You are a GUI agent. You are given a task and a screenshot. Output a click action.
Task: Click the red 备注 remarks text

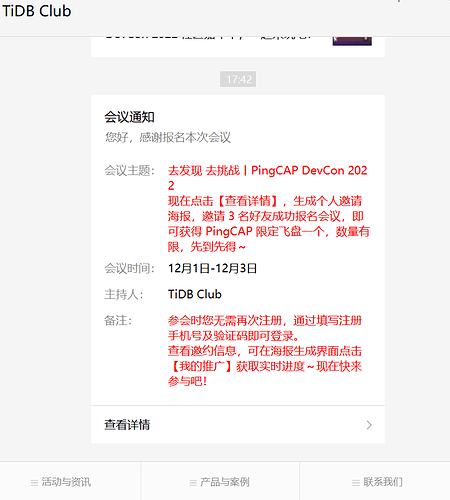click(265, 351)
